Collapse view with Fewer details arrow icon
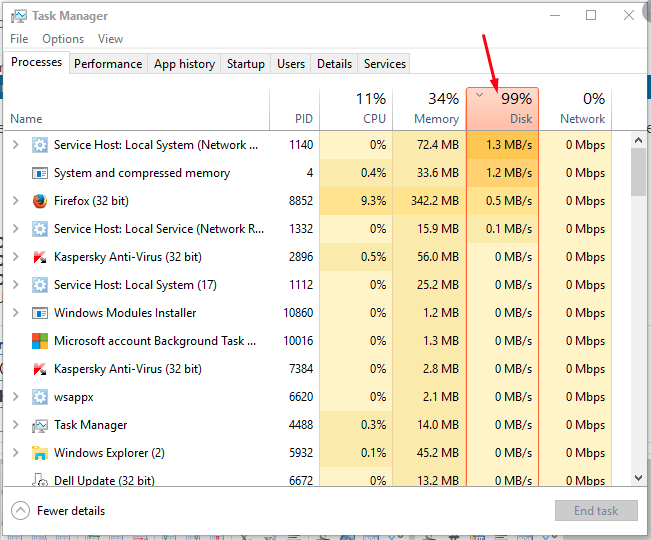651x540 pixels. click(20, 511)
